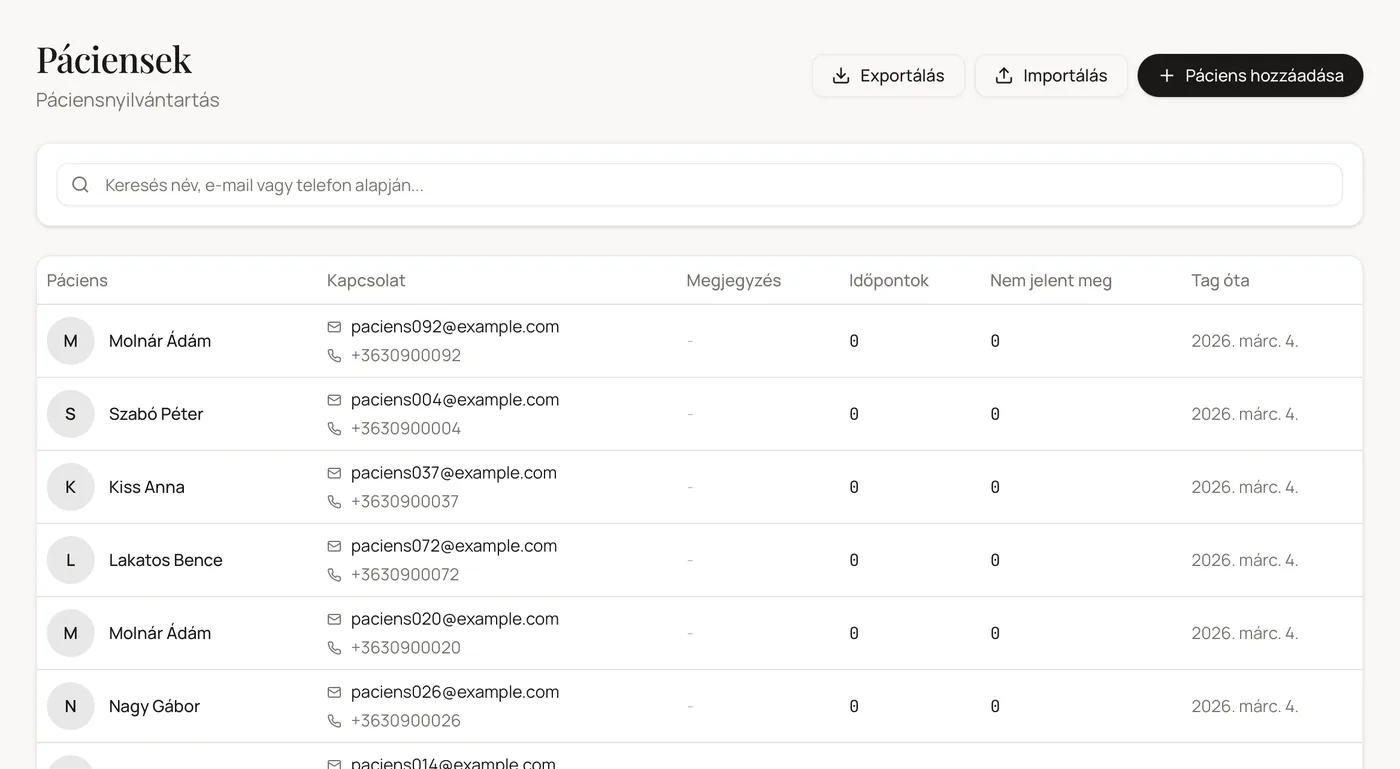Click envelope icon next to paciens037@example.com
The height and width of the screenshot is (769, 1400).
pyautogui.click(x=334, y=473)
